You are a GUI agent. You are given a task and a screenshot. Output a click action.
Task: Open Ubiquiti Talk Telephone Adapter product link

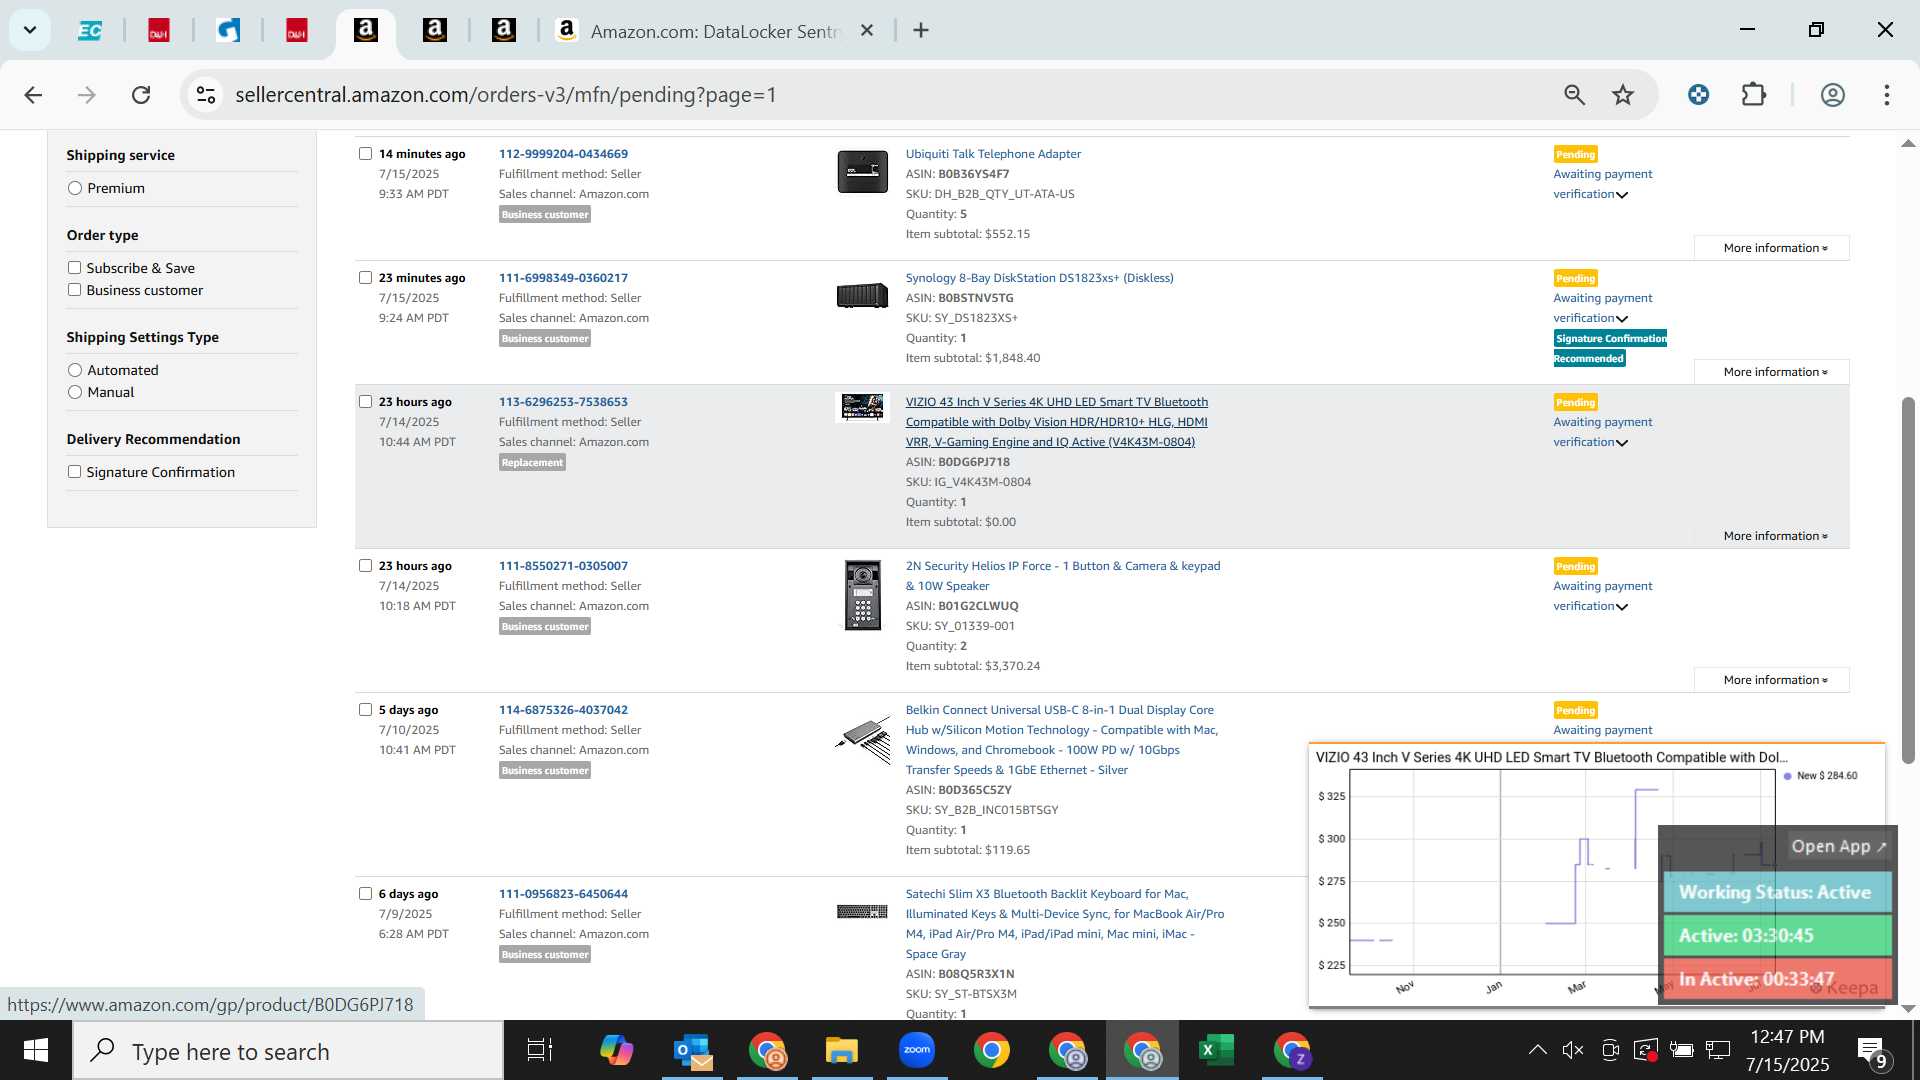pos(993,154)
